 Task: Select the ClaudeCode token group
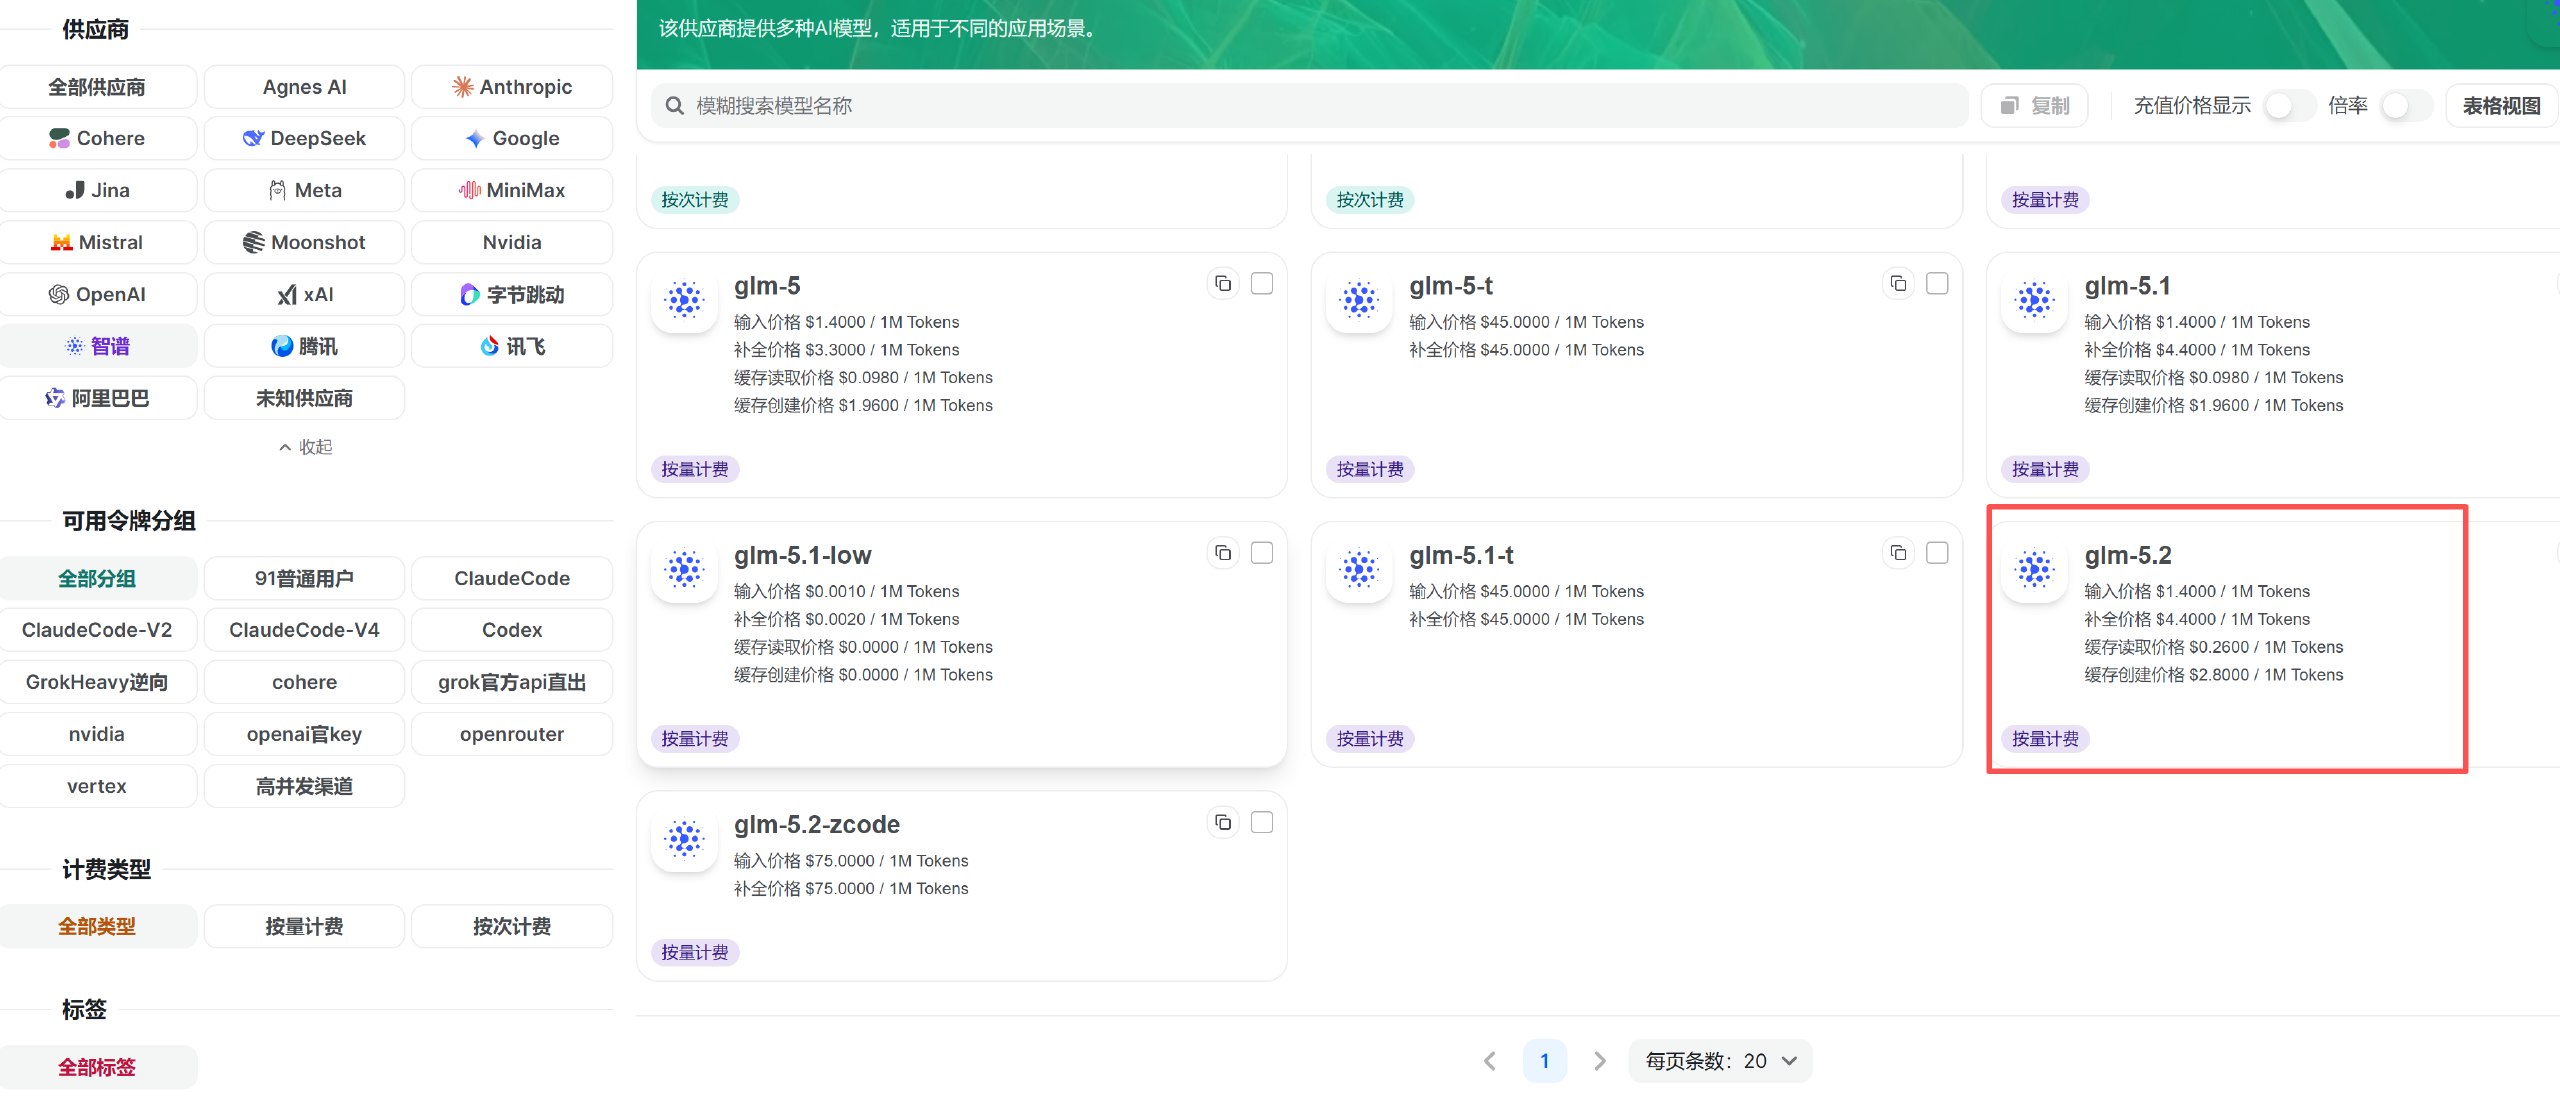pyautogui.click(x=512, y=578)
